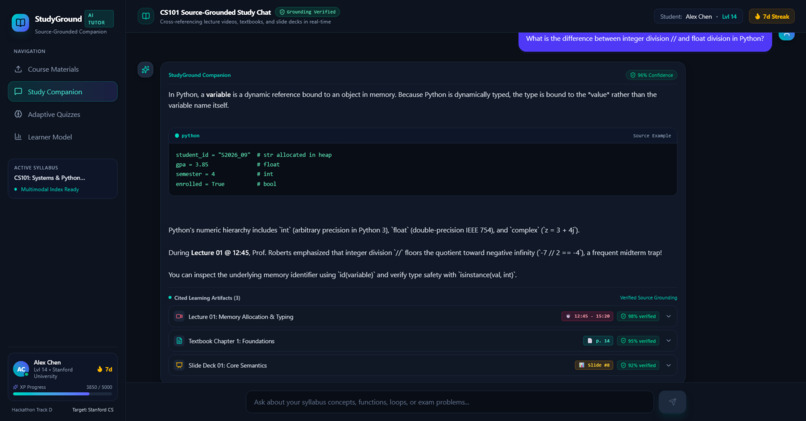This screenshot has width=806, height=421.
Task: Click the Multimodal Index Ready status
Action: [x=50, y=189]
